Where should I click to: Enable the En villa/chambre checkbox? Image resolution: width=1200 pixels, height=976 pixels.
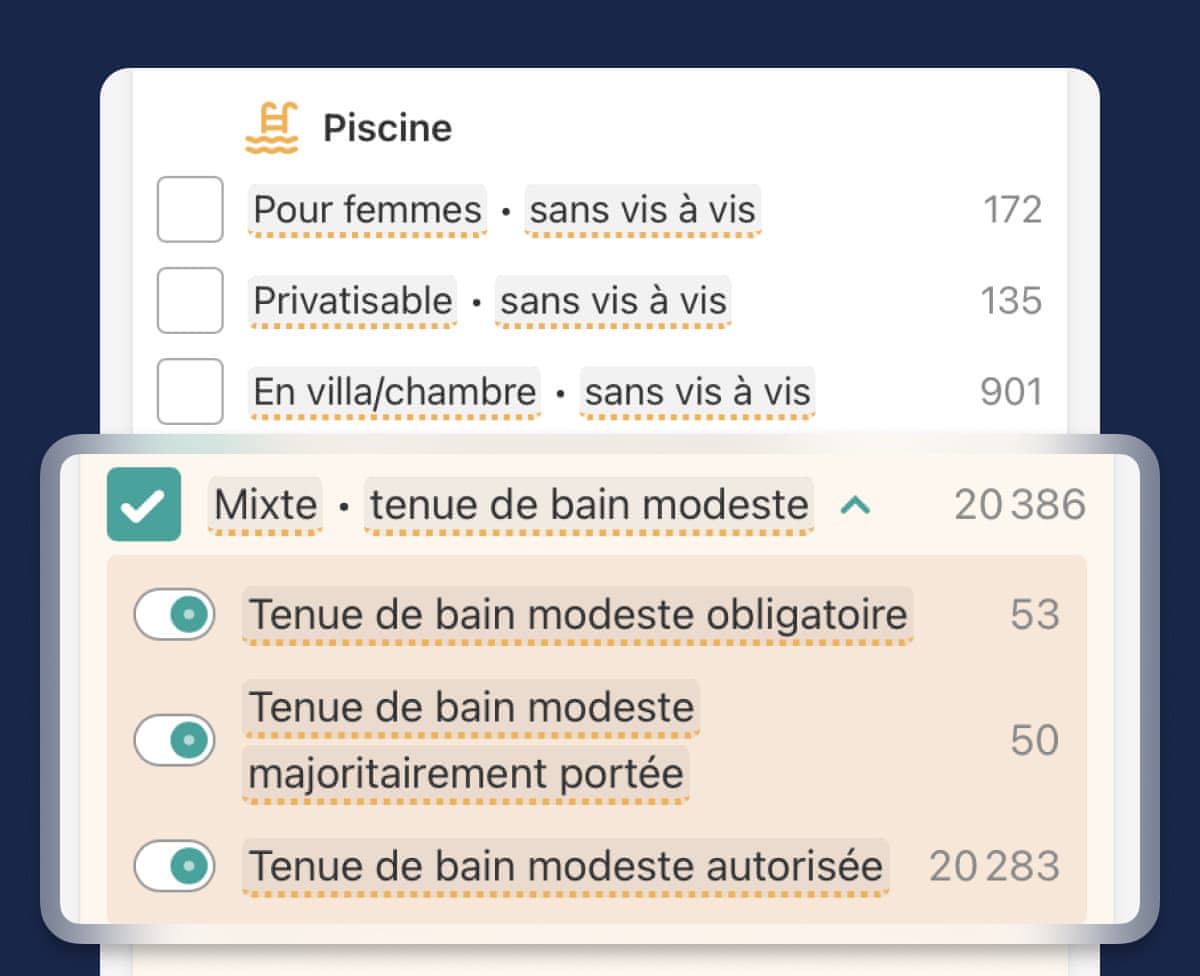(190, 391)
